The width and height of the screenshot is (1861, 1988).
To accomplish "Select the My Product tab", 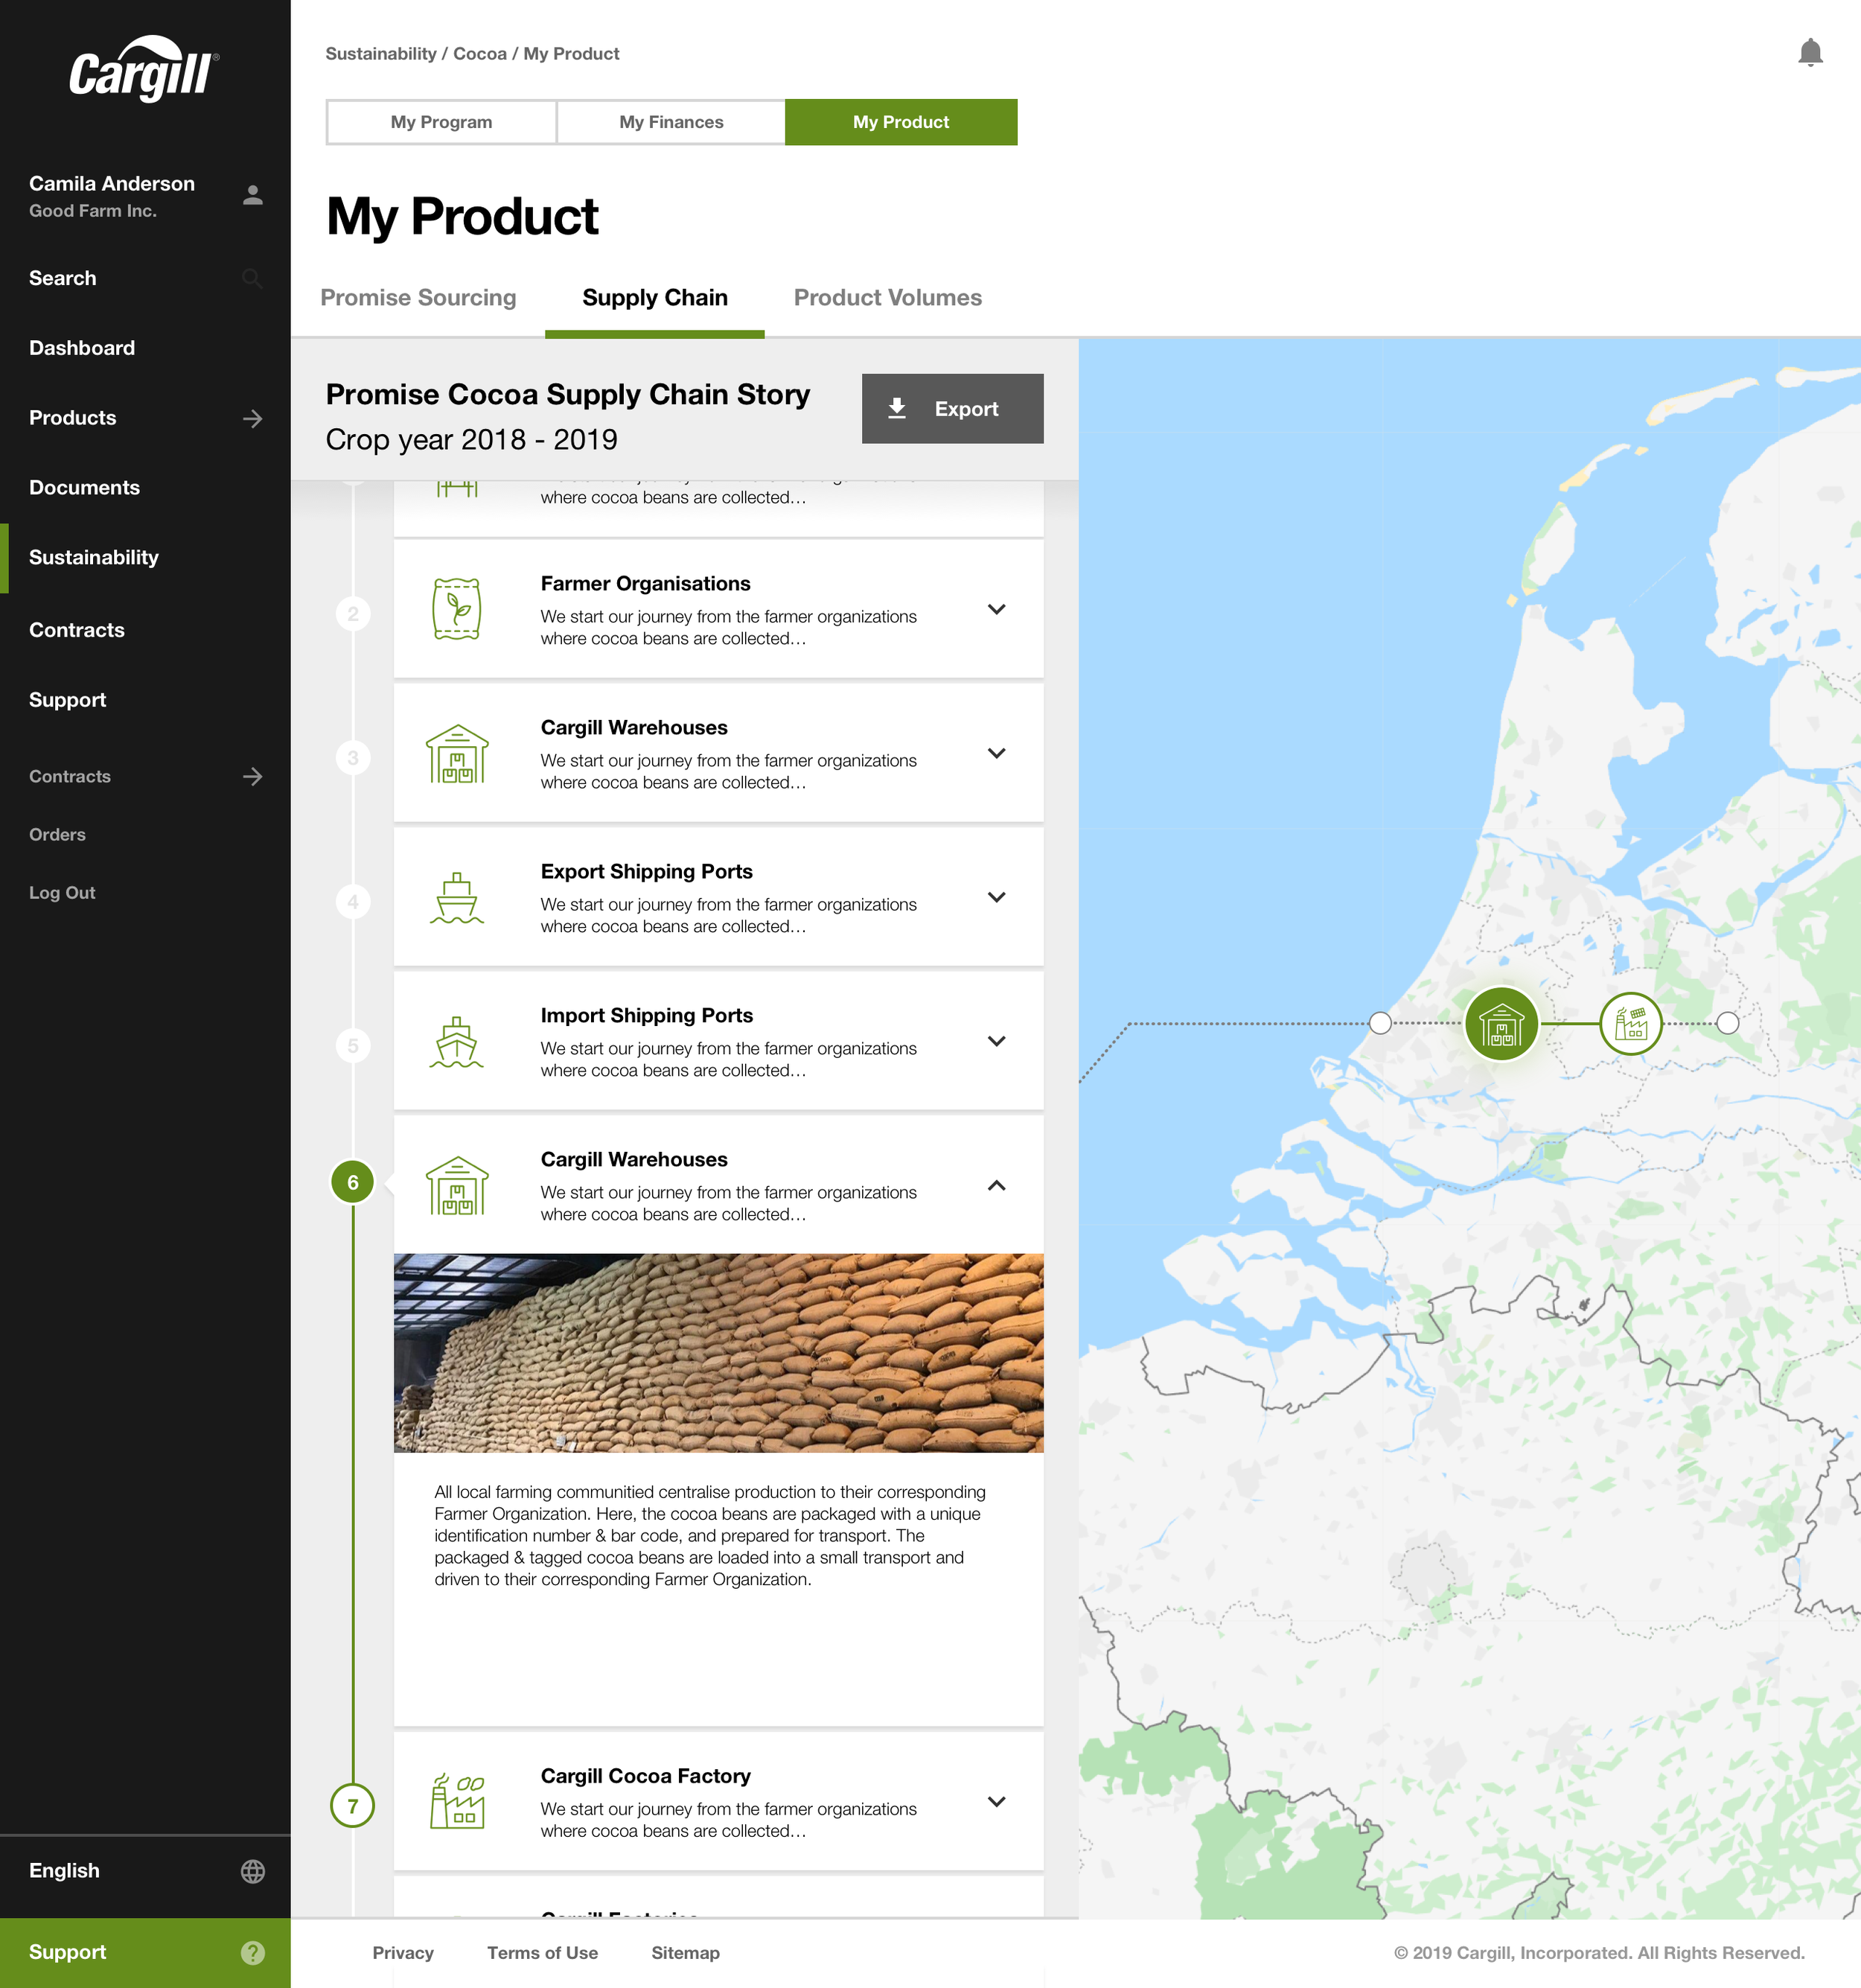I will coord(901,122).
